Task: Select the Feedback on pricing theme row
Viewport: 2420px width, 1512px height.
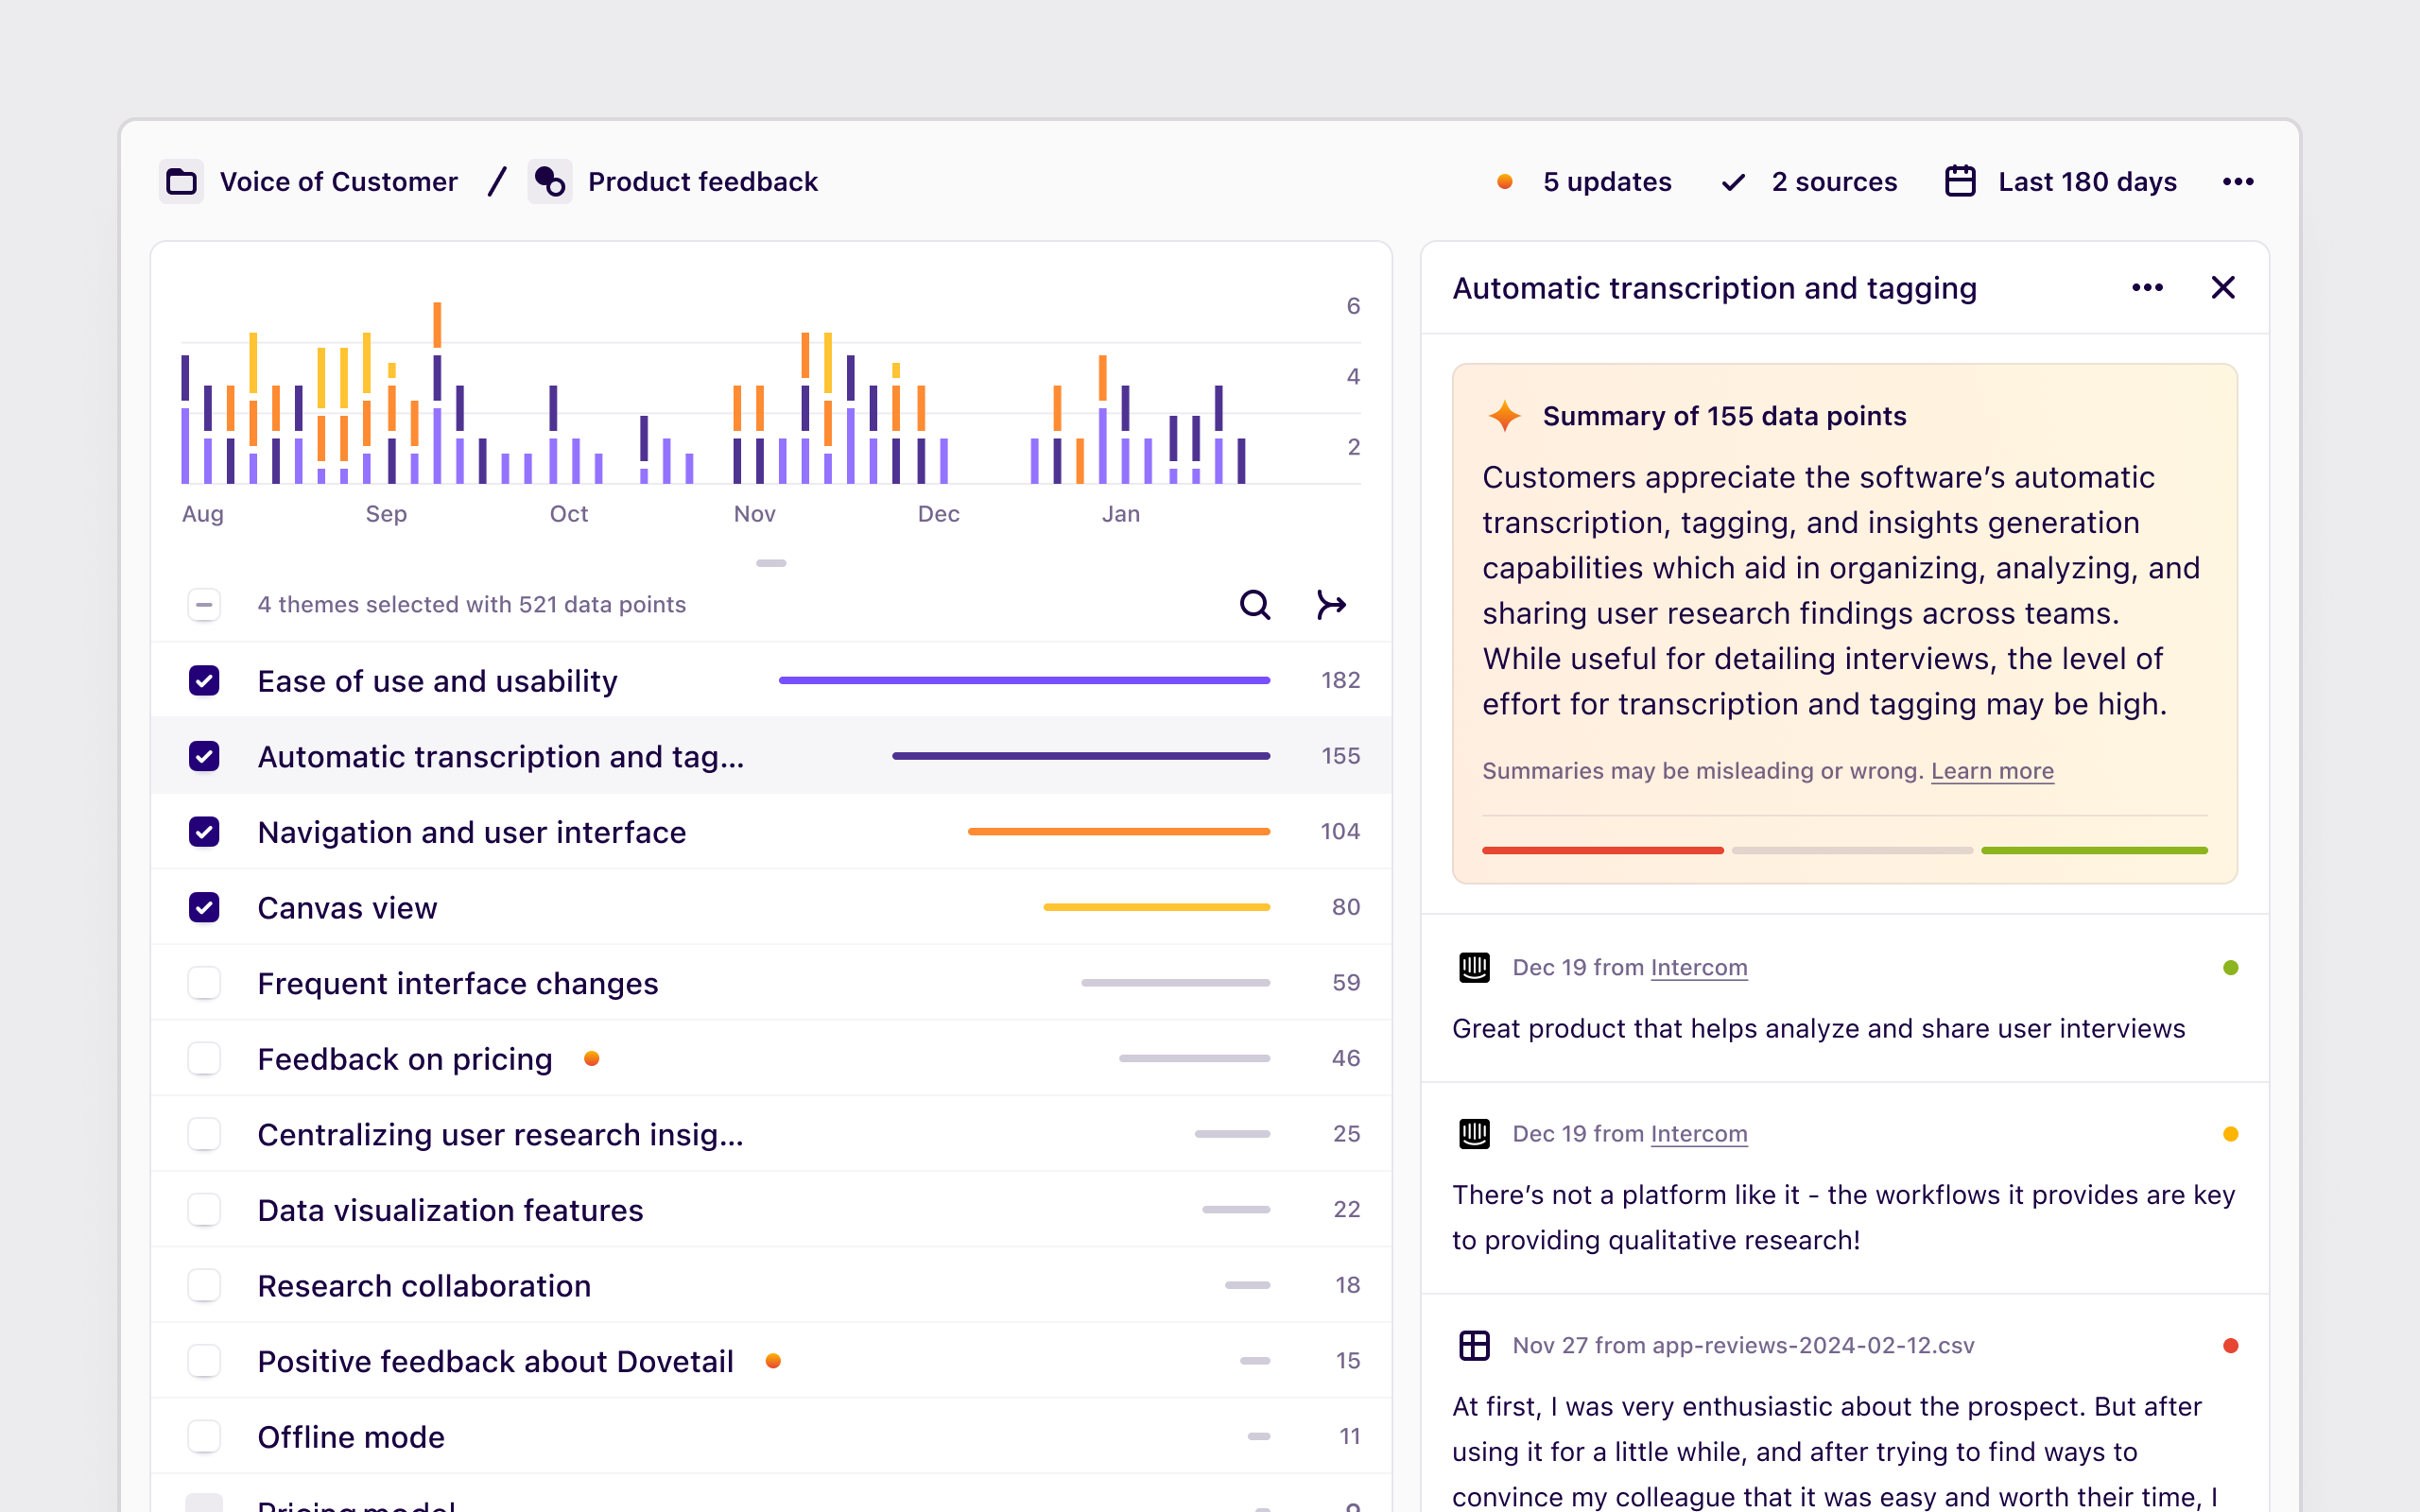Action: (x=405, y=1059)
